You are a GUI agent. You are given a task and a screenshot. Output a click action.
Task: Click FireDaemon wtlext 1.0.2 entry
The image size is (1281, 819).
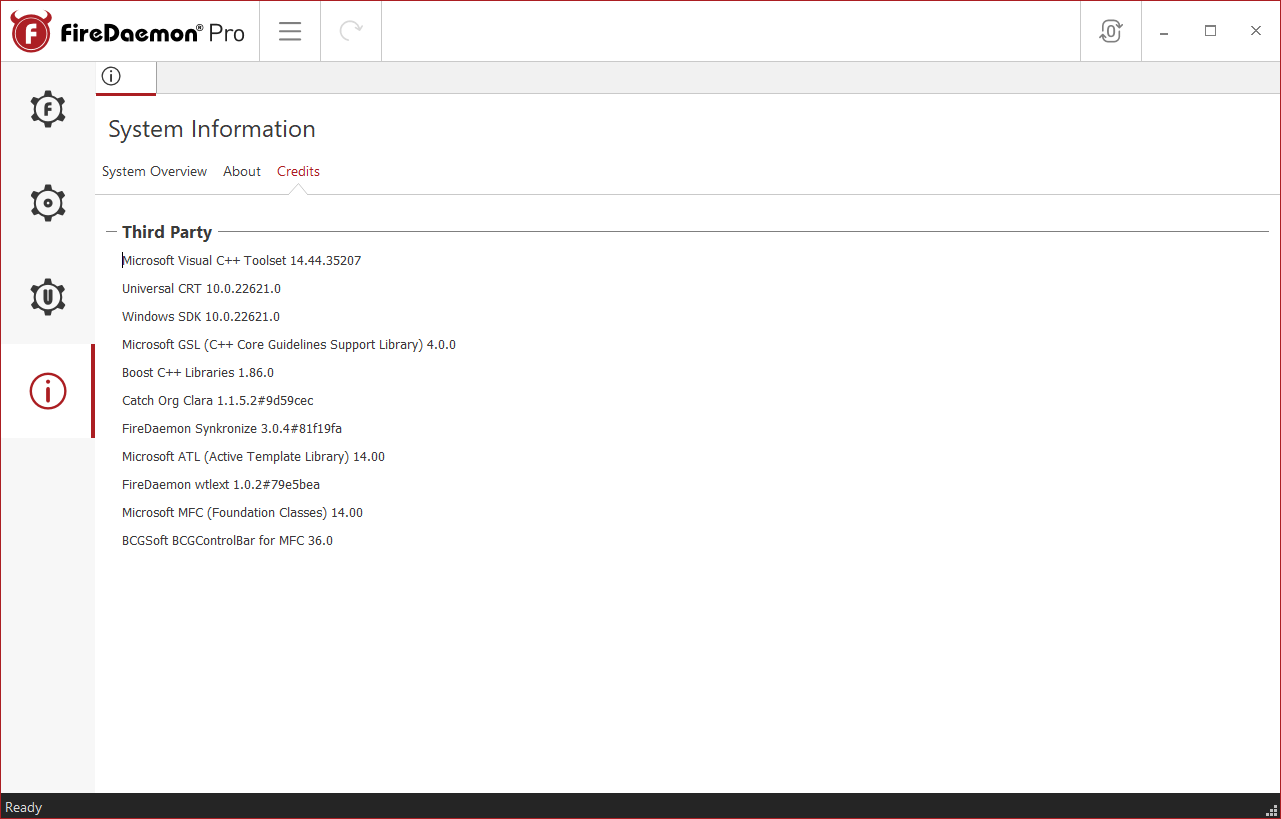click(x=220, y=485)
